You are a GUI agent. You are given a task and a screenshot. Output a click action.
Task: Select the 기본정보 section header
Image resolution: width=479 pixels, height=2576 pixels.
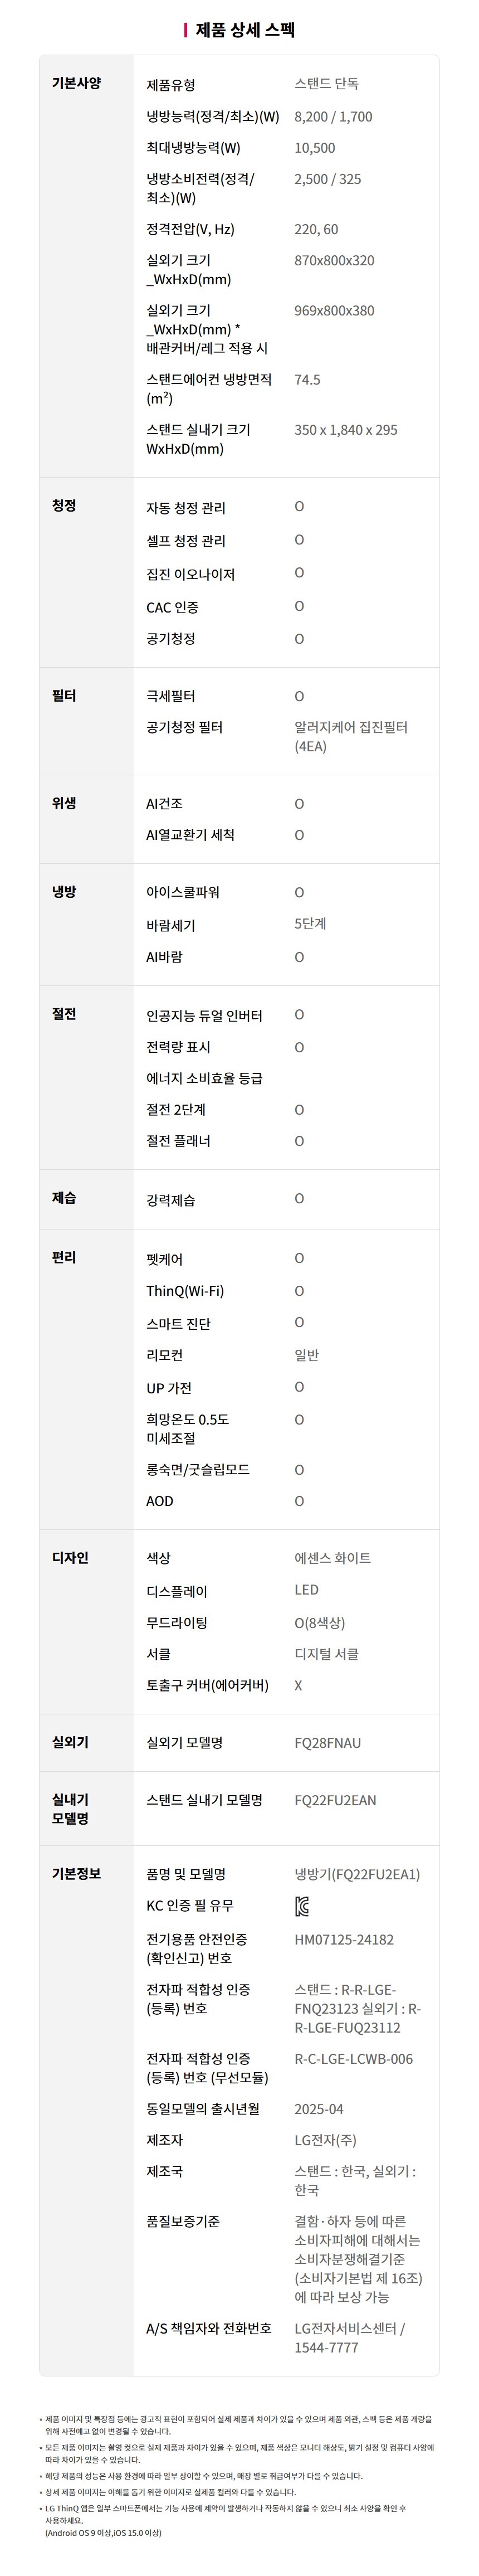pos(76,1873)
